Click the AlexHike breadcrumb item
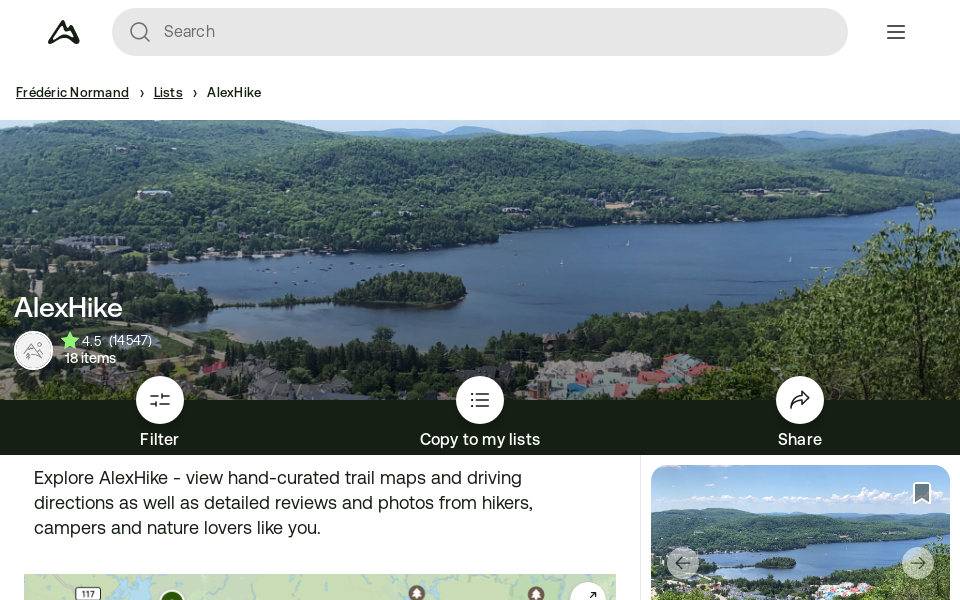Viewport: 960px width, 600px height. [x=234, y=92]
